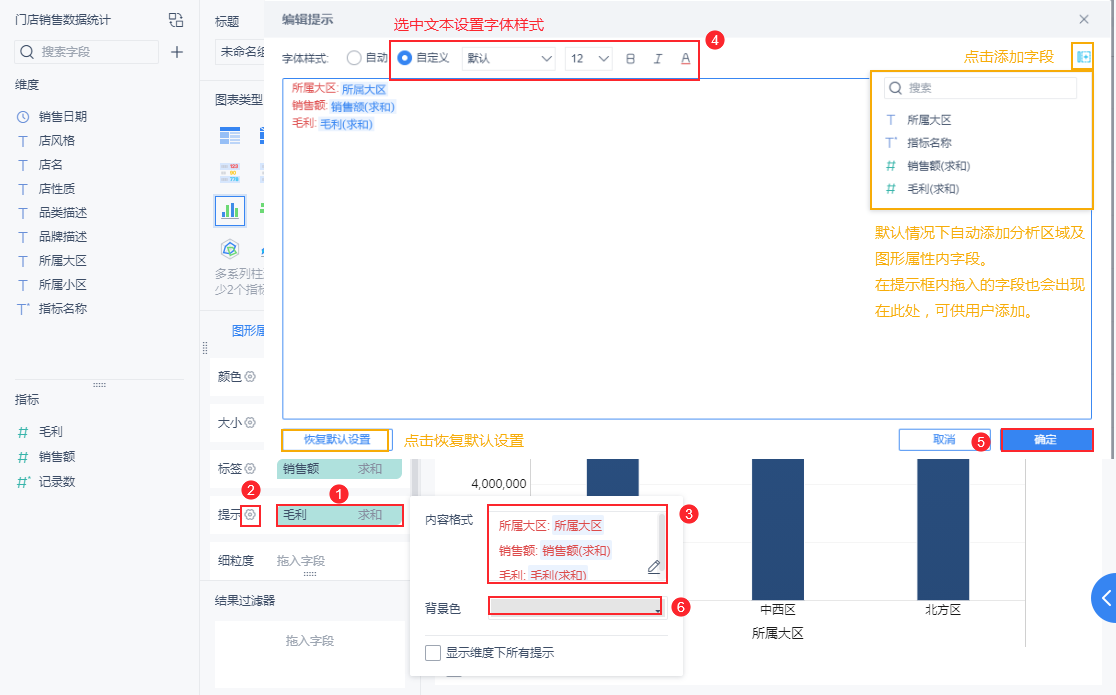Click the 店名 dimension field
This screenshot has width=1116, height=695.
point(51,164)
